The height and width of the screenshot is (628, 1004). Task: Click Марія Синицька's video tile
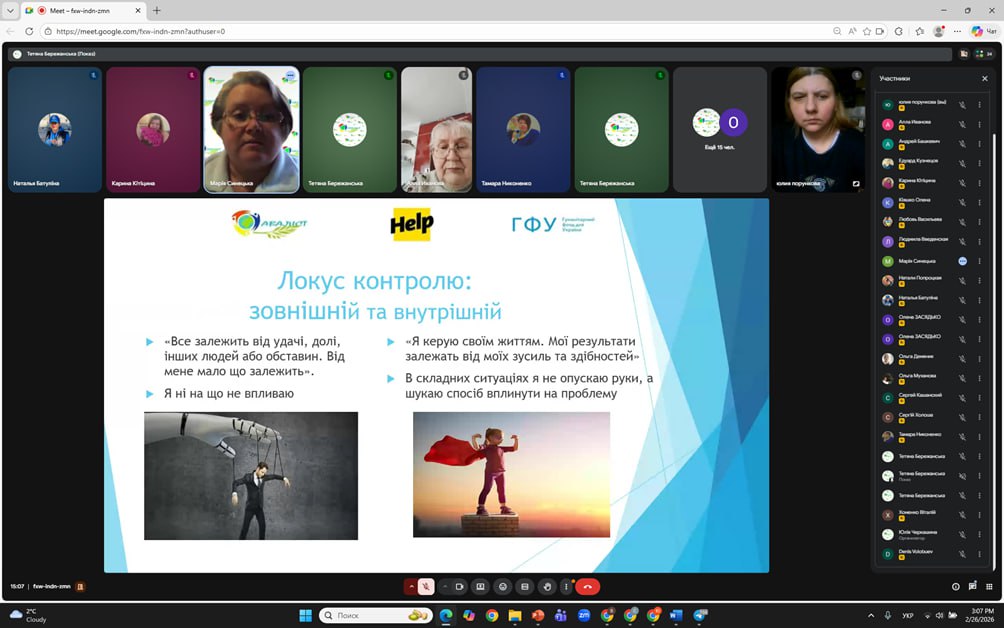pyautogui.click(x=251, y=129)
